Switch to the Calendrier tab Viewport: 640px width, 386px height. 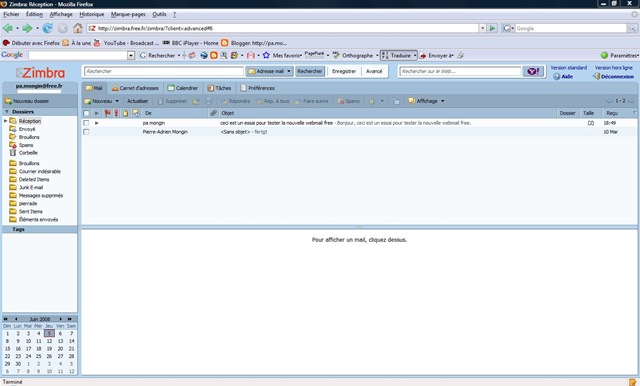point(182,88)
